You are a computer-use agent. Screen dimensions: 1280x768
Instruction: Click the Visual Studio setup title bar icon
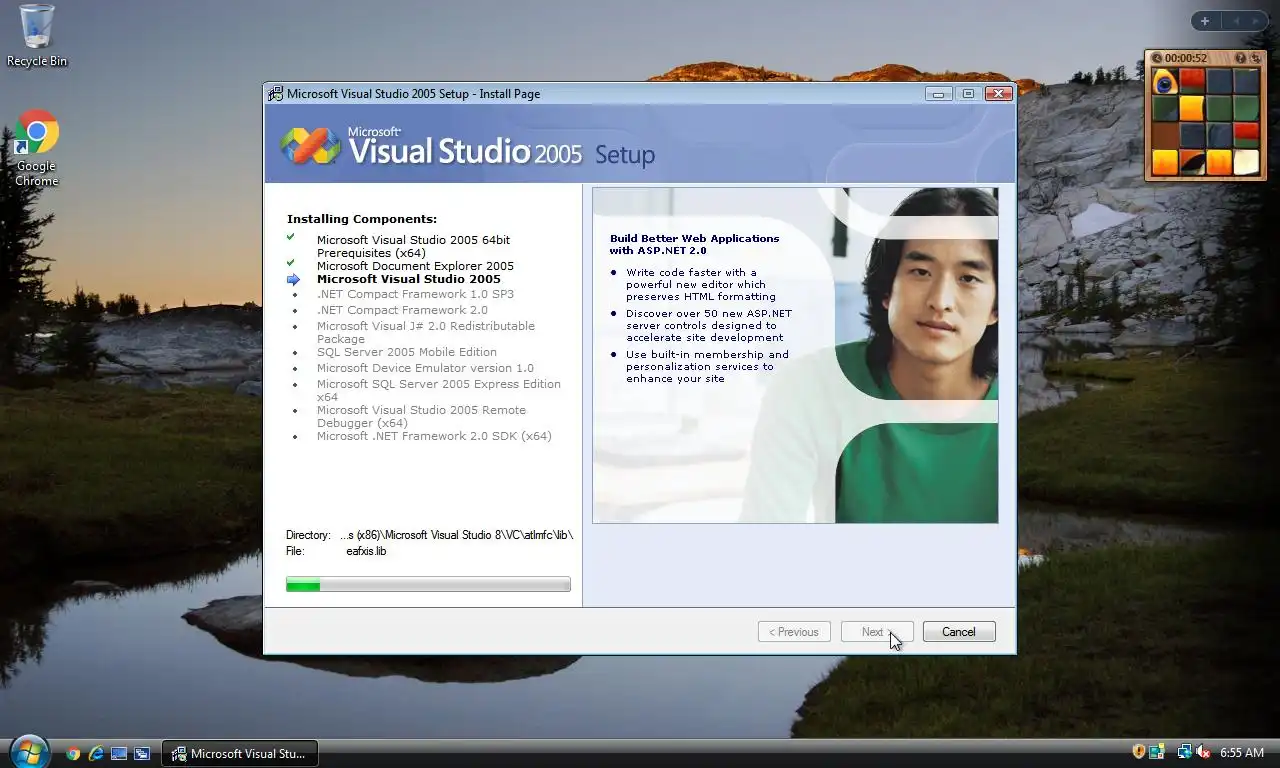tap(275, 94)
